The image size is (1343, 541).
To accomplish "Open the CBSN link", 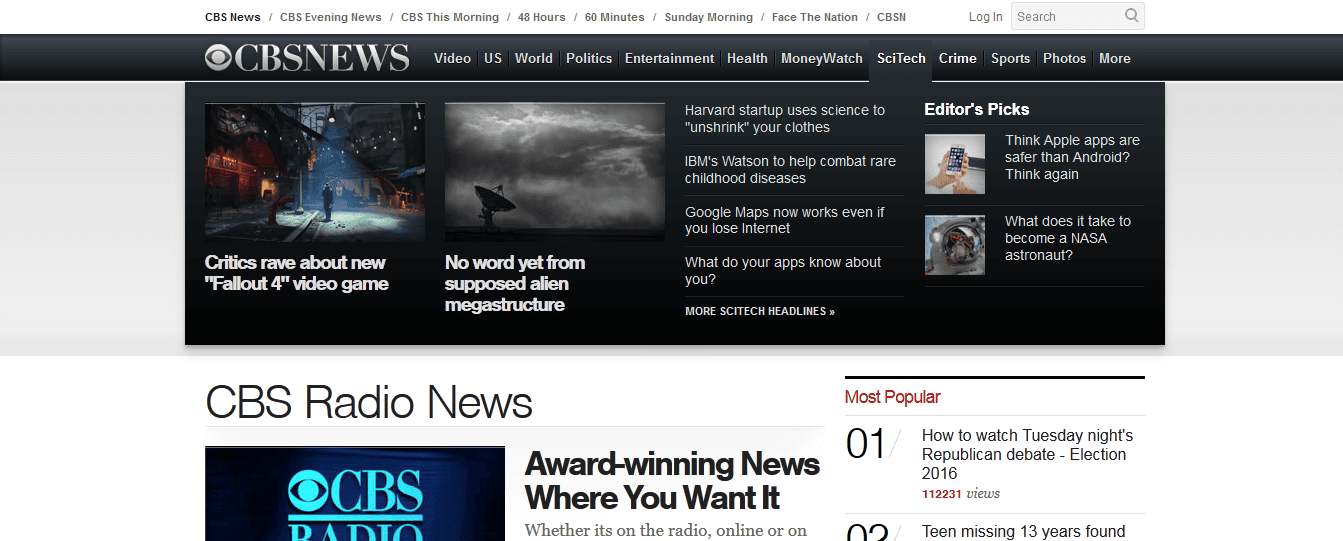I will pyautogui.click(x=891, y=17).
